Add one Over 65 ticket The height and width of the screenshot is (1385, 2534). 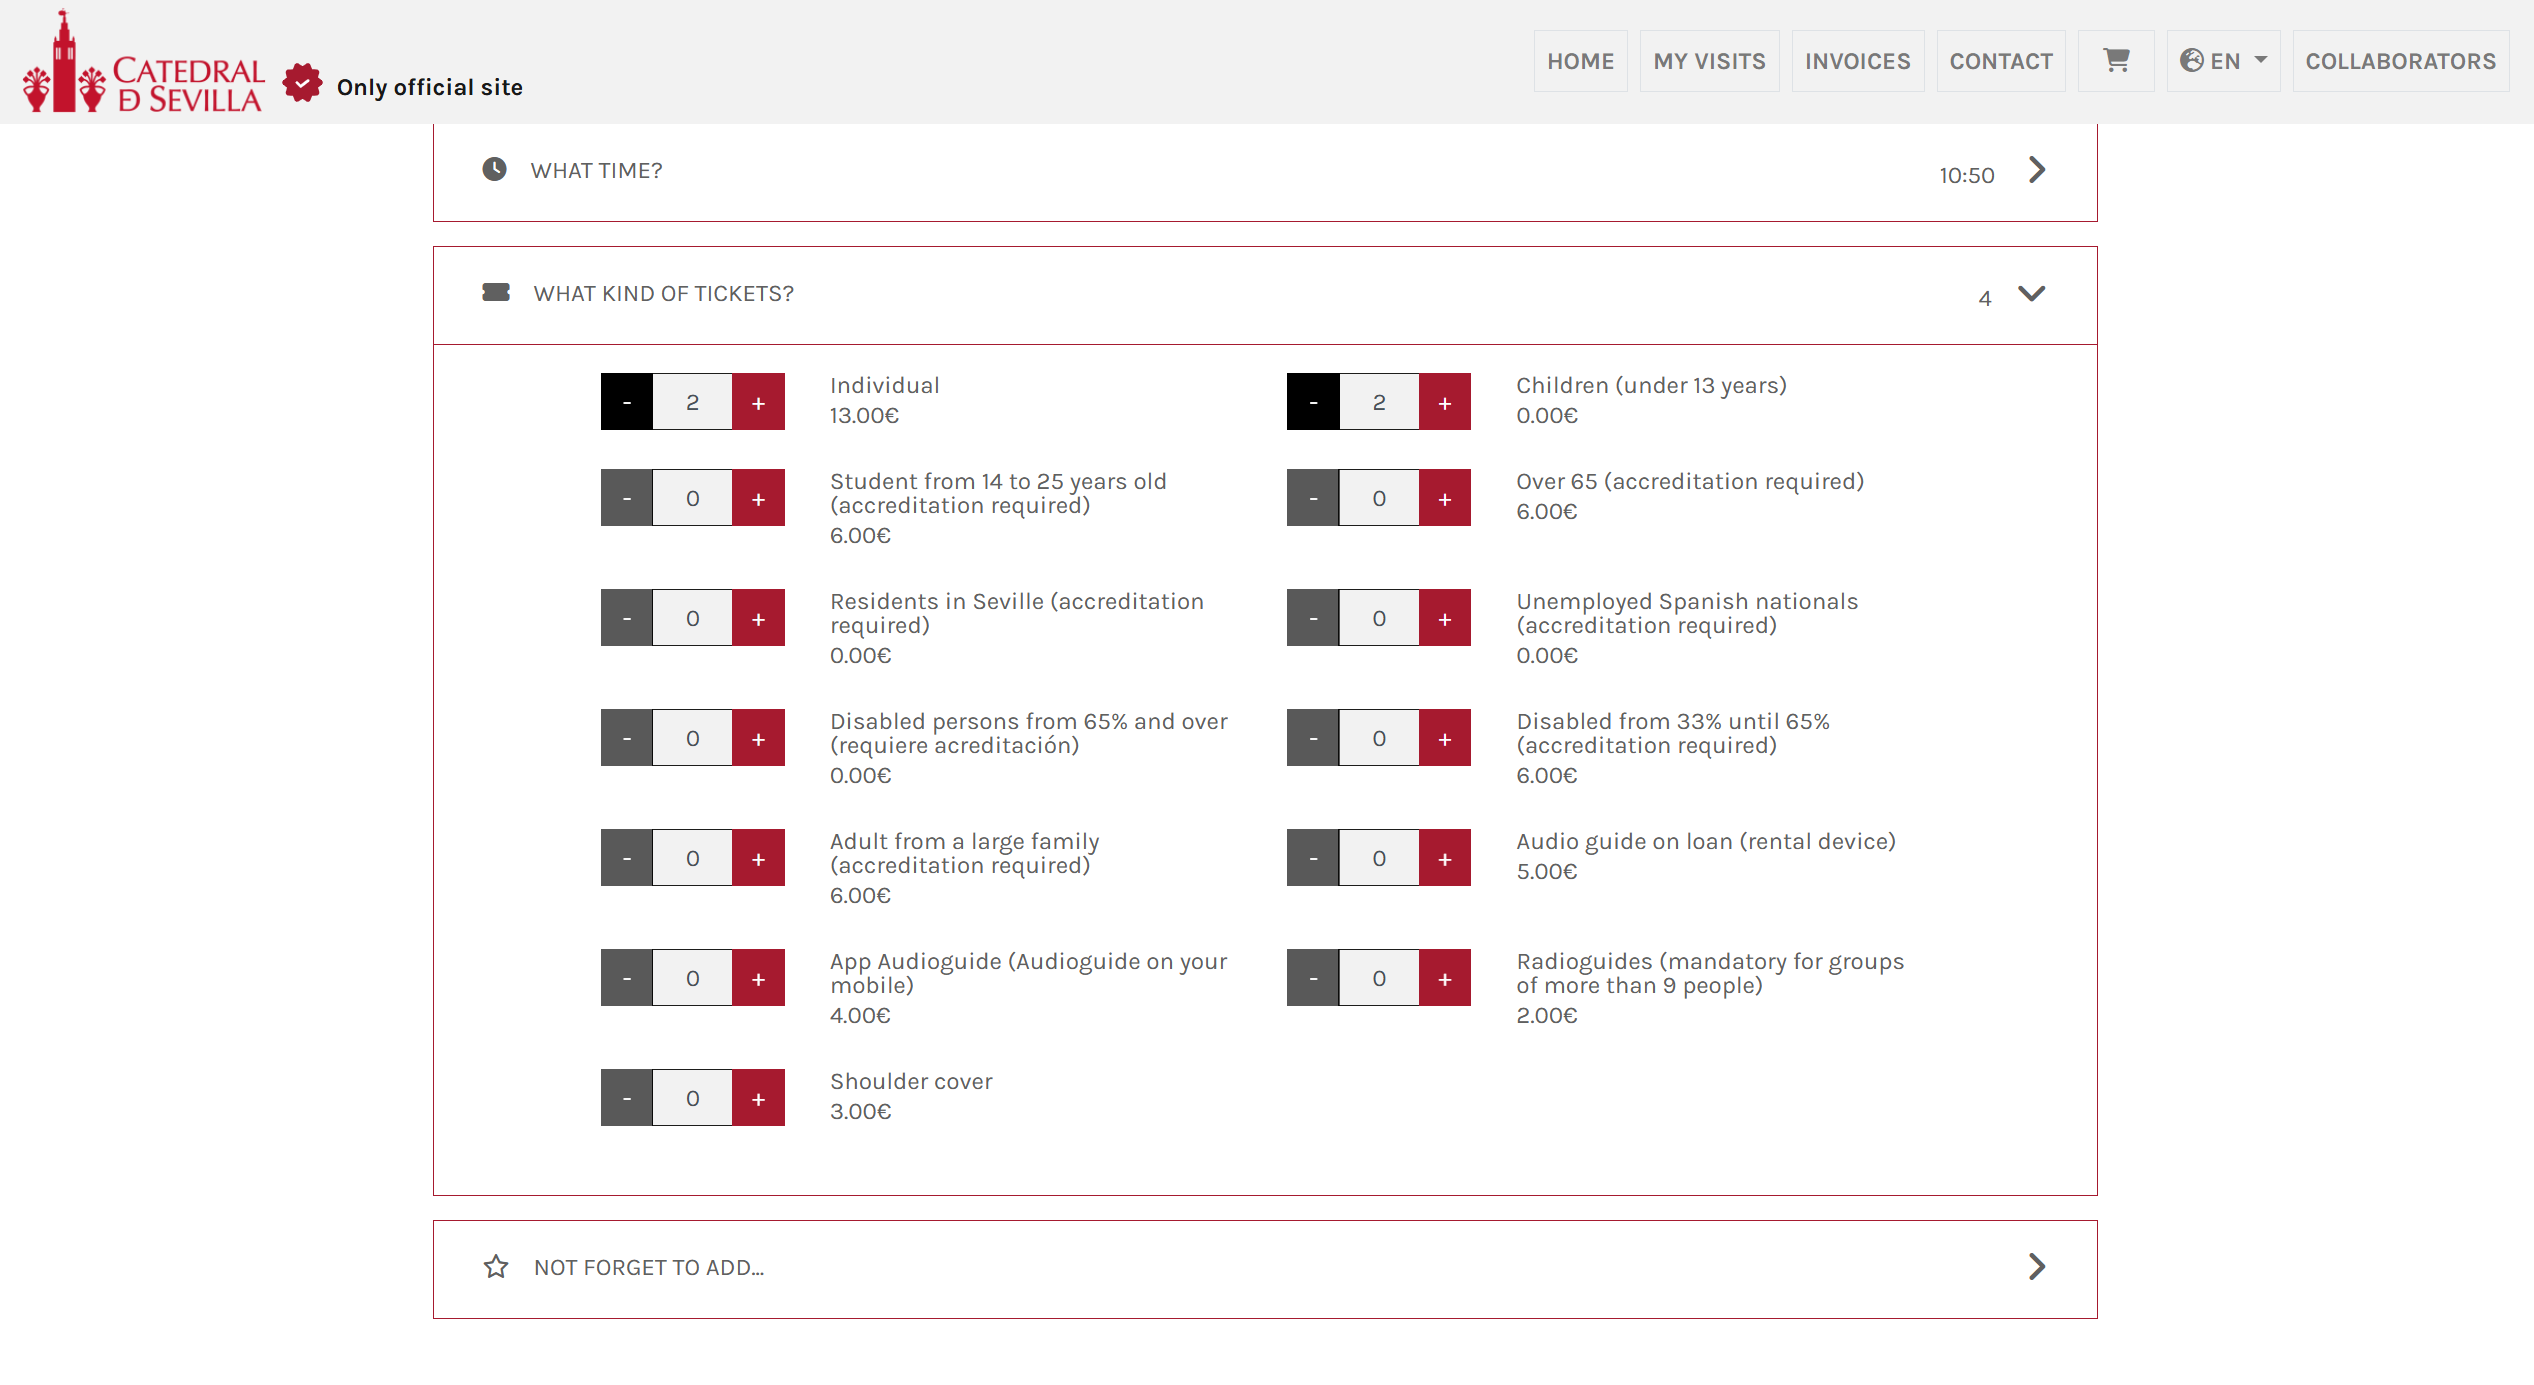tap(1444, 498)
